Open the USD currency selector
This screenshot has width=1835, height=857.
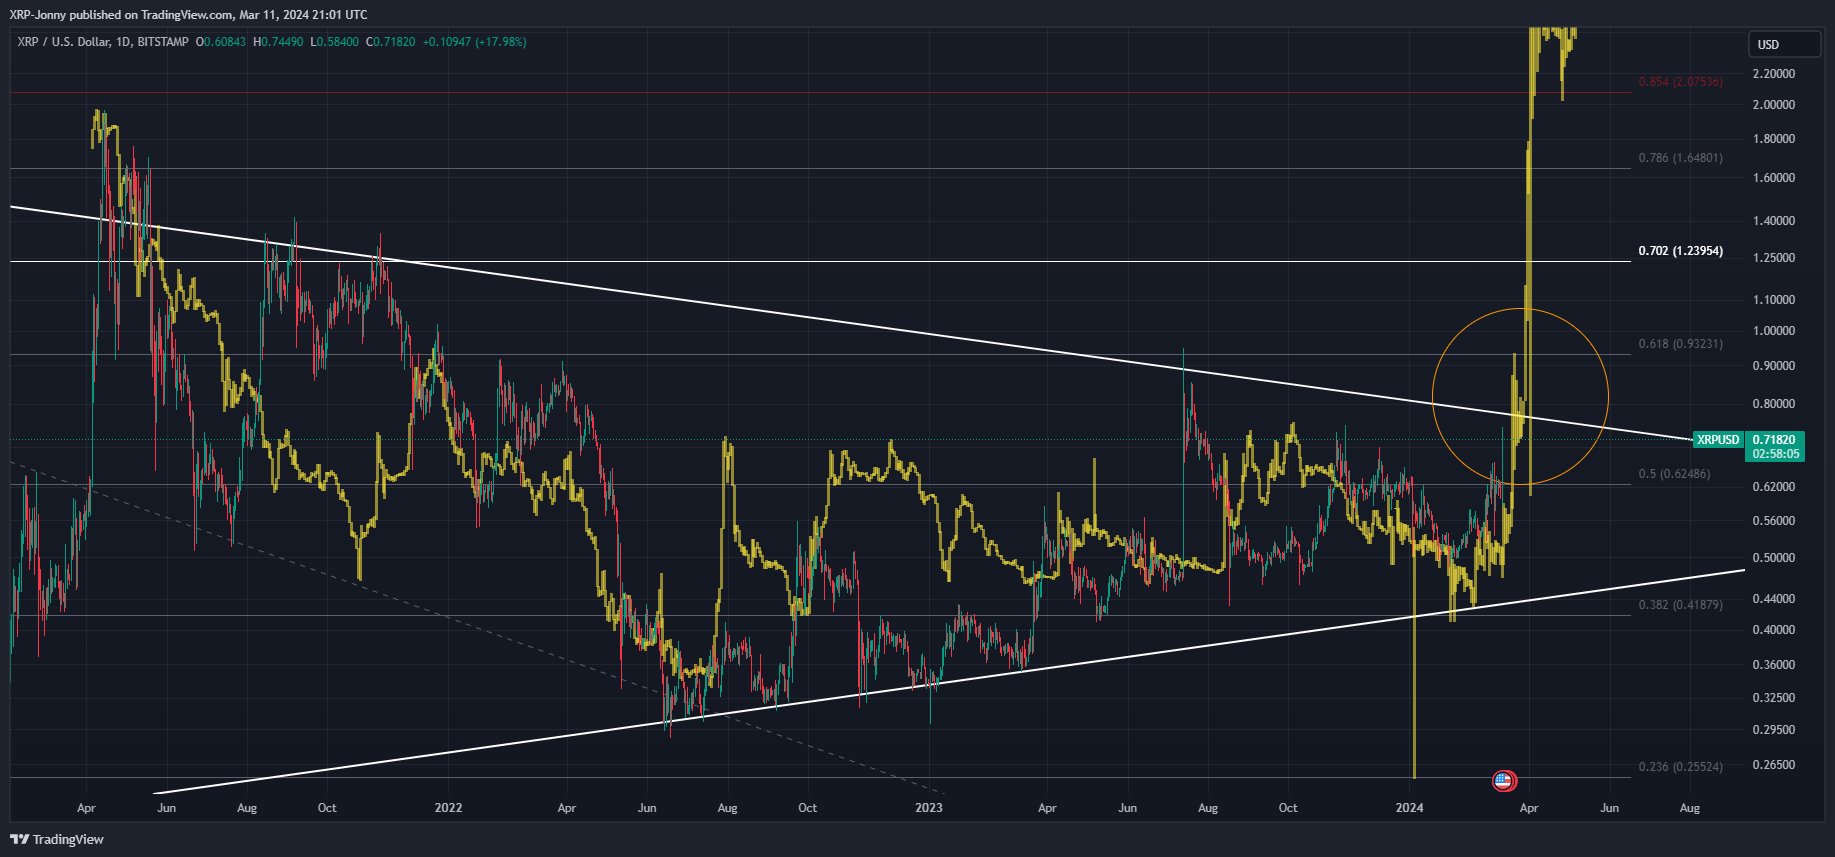click(x=1784, y=44)
